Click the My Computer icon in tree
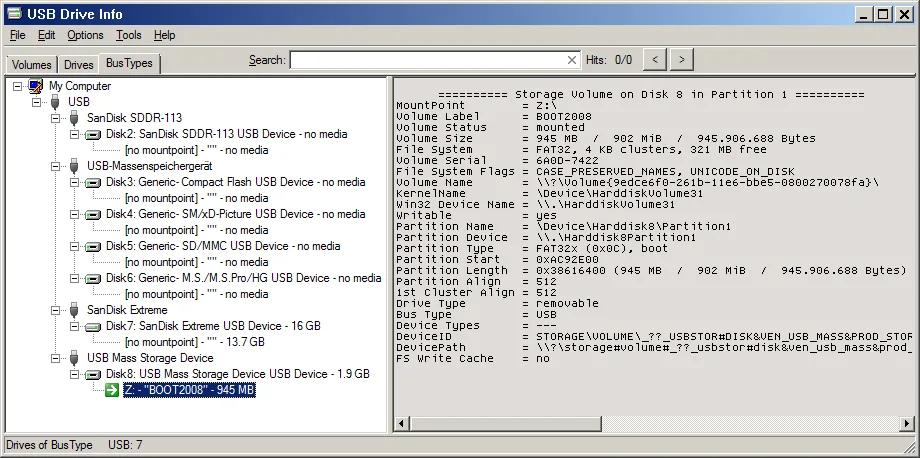Screen dimensions: 920x458 tap(36, 86)
